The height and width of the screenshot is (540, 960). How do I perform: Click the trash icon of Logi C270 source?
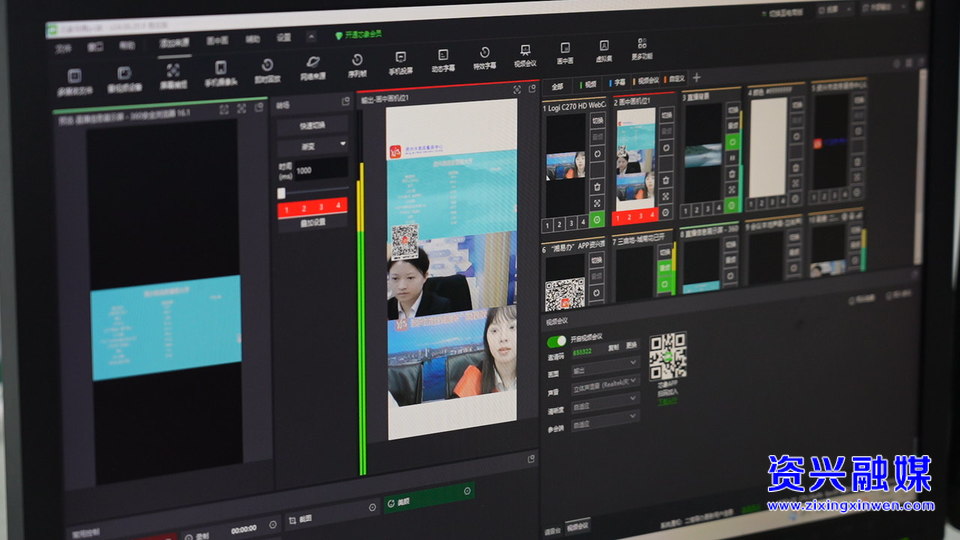tap(597, 187)
